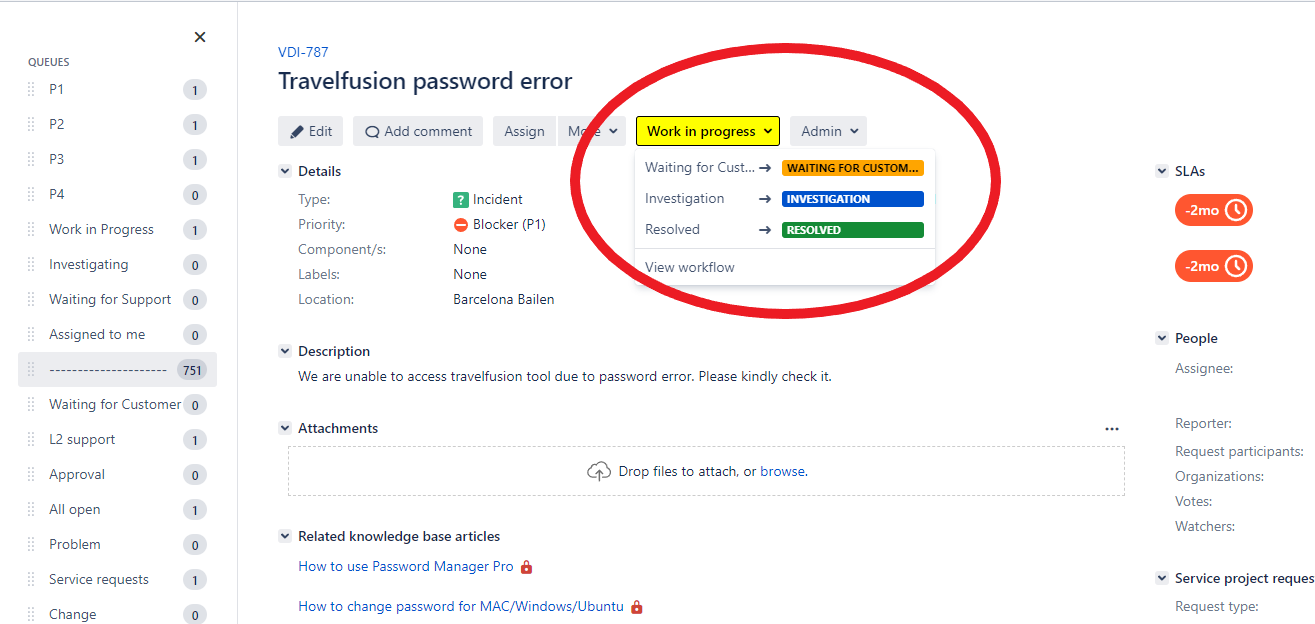
Task: Click View workflow in the status menu
Action: coord(690,267)
